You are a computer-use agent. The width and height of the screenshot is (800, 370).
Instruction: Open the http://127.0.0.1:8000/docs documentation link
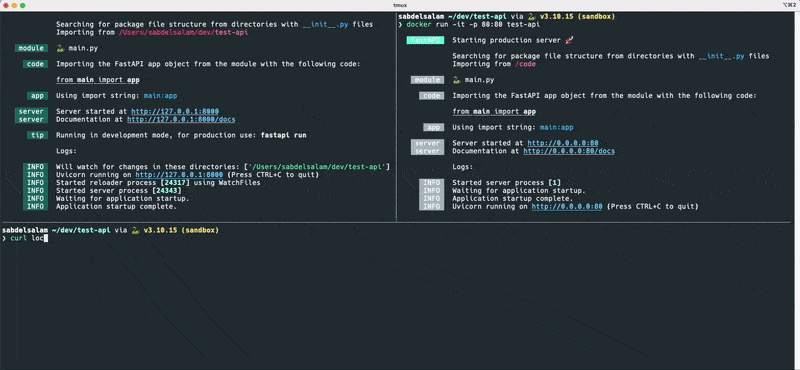181,120
